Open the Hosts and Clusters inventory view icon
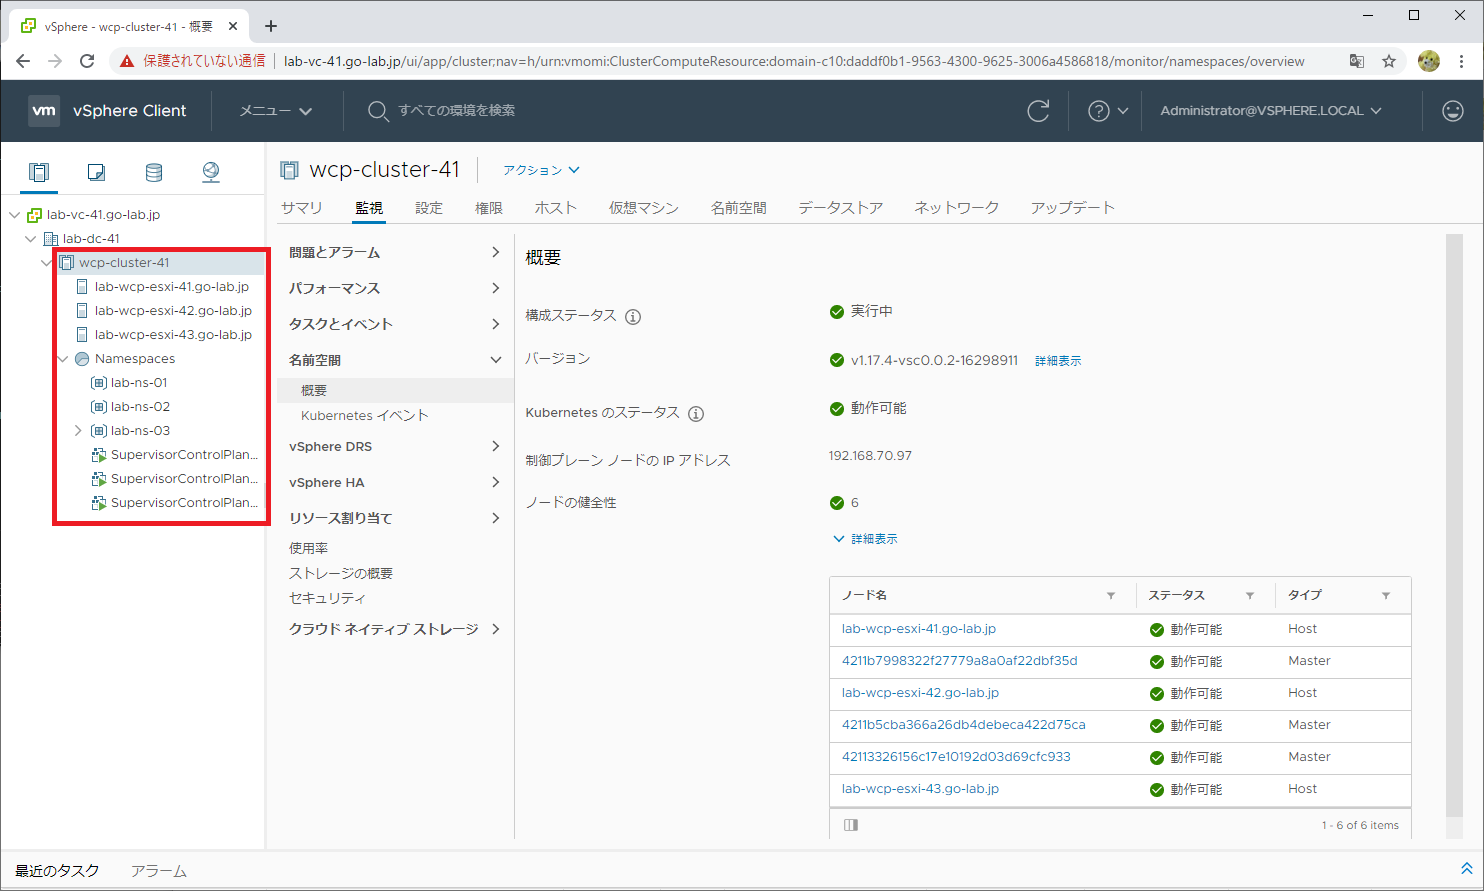 (38, 172)
